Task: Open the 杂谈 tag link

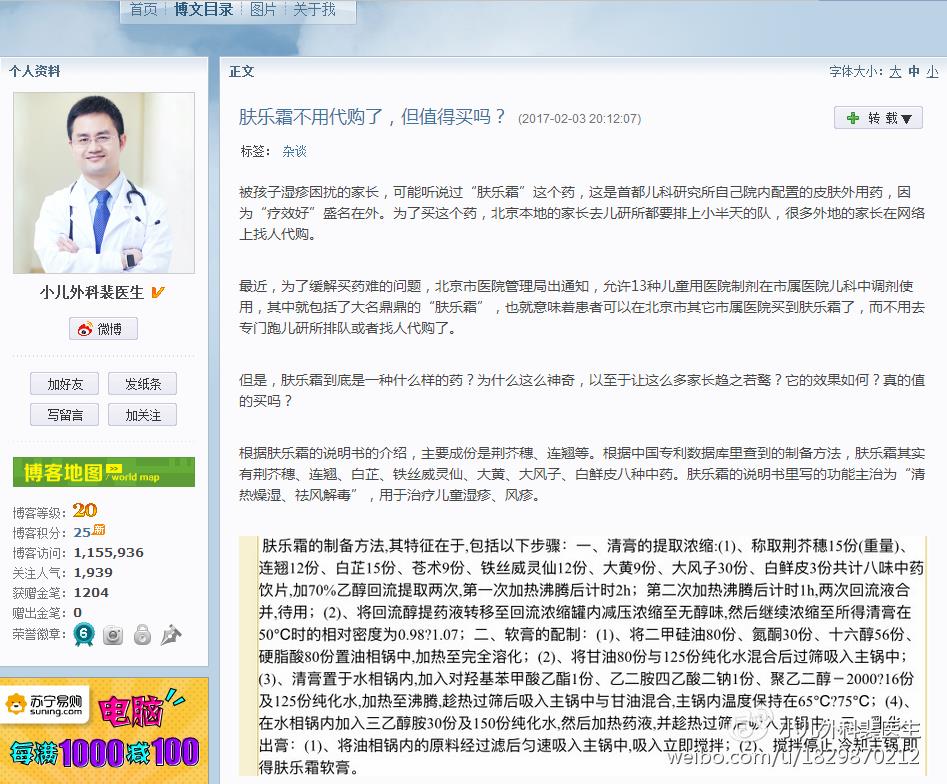Action: 294,150
